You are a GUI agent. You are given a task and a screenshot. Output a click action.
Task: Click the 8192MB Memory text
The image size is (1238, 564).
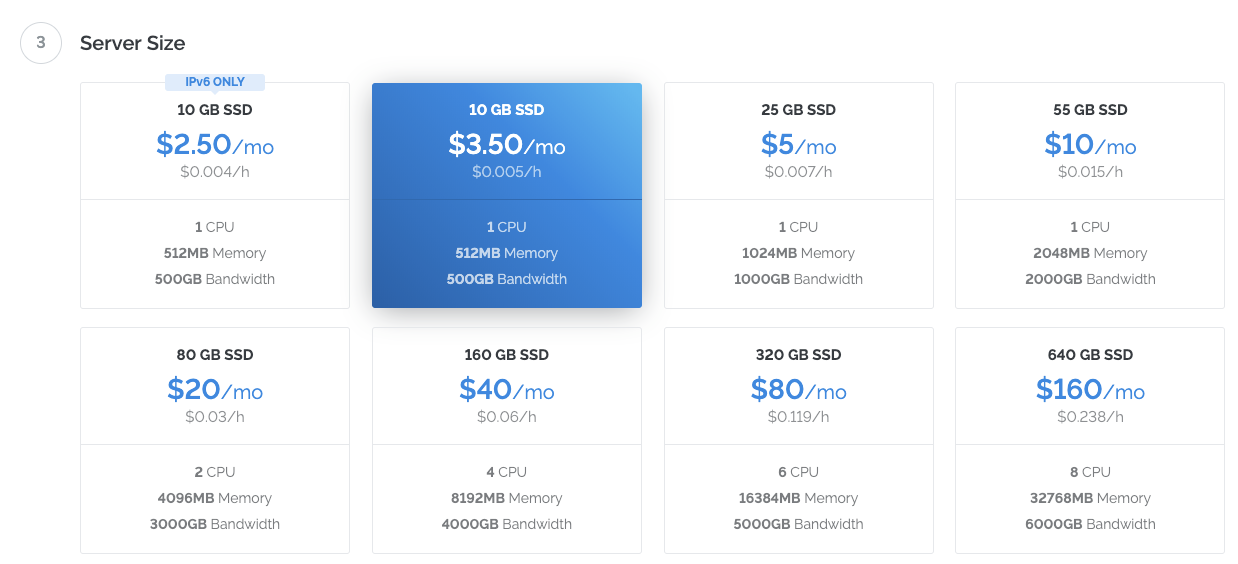pyautogui.click(x=507, y=498)
